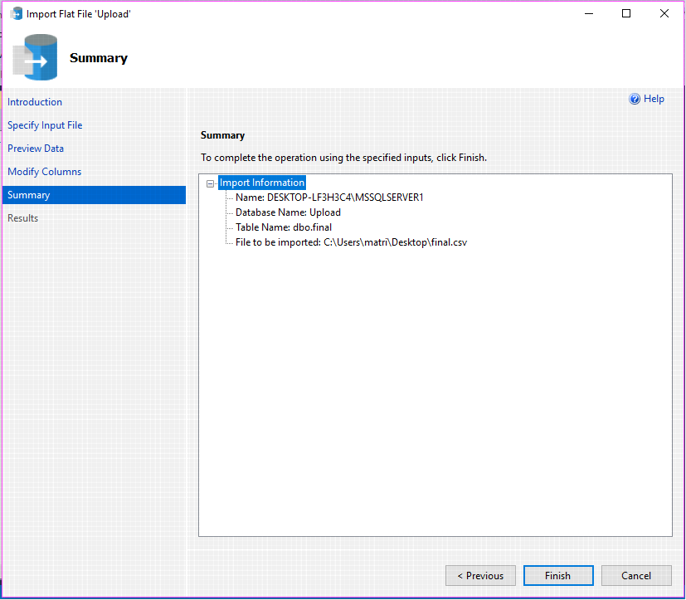Select the Summary step in sidebar
Image resolution: width=686 pixels, height=600 pixels.
point(94,195)
